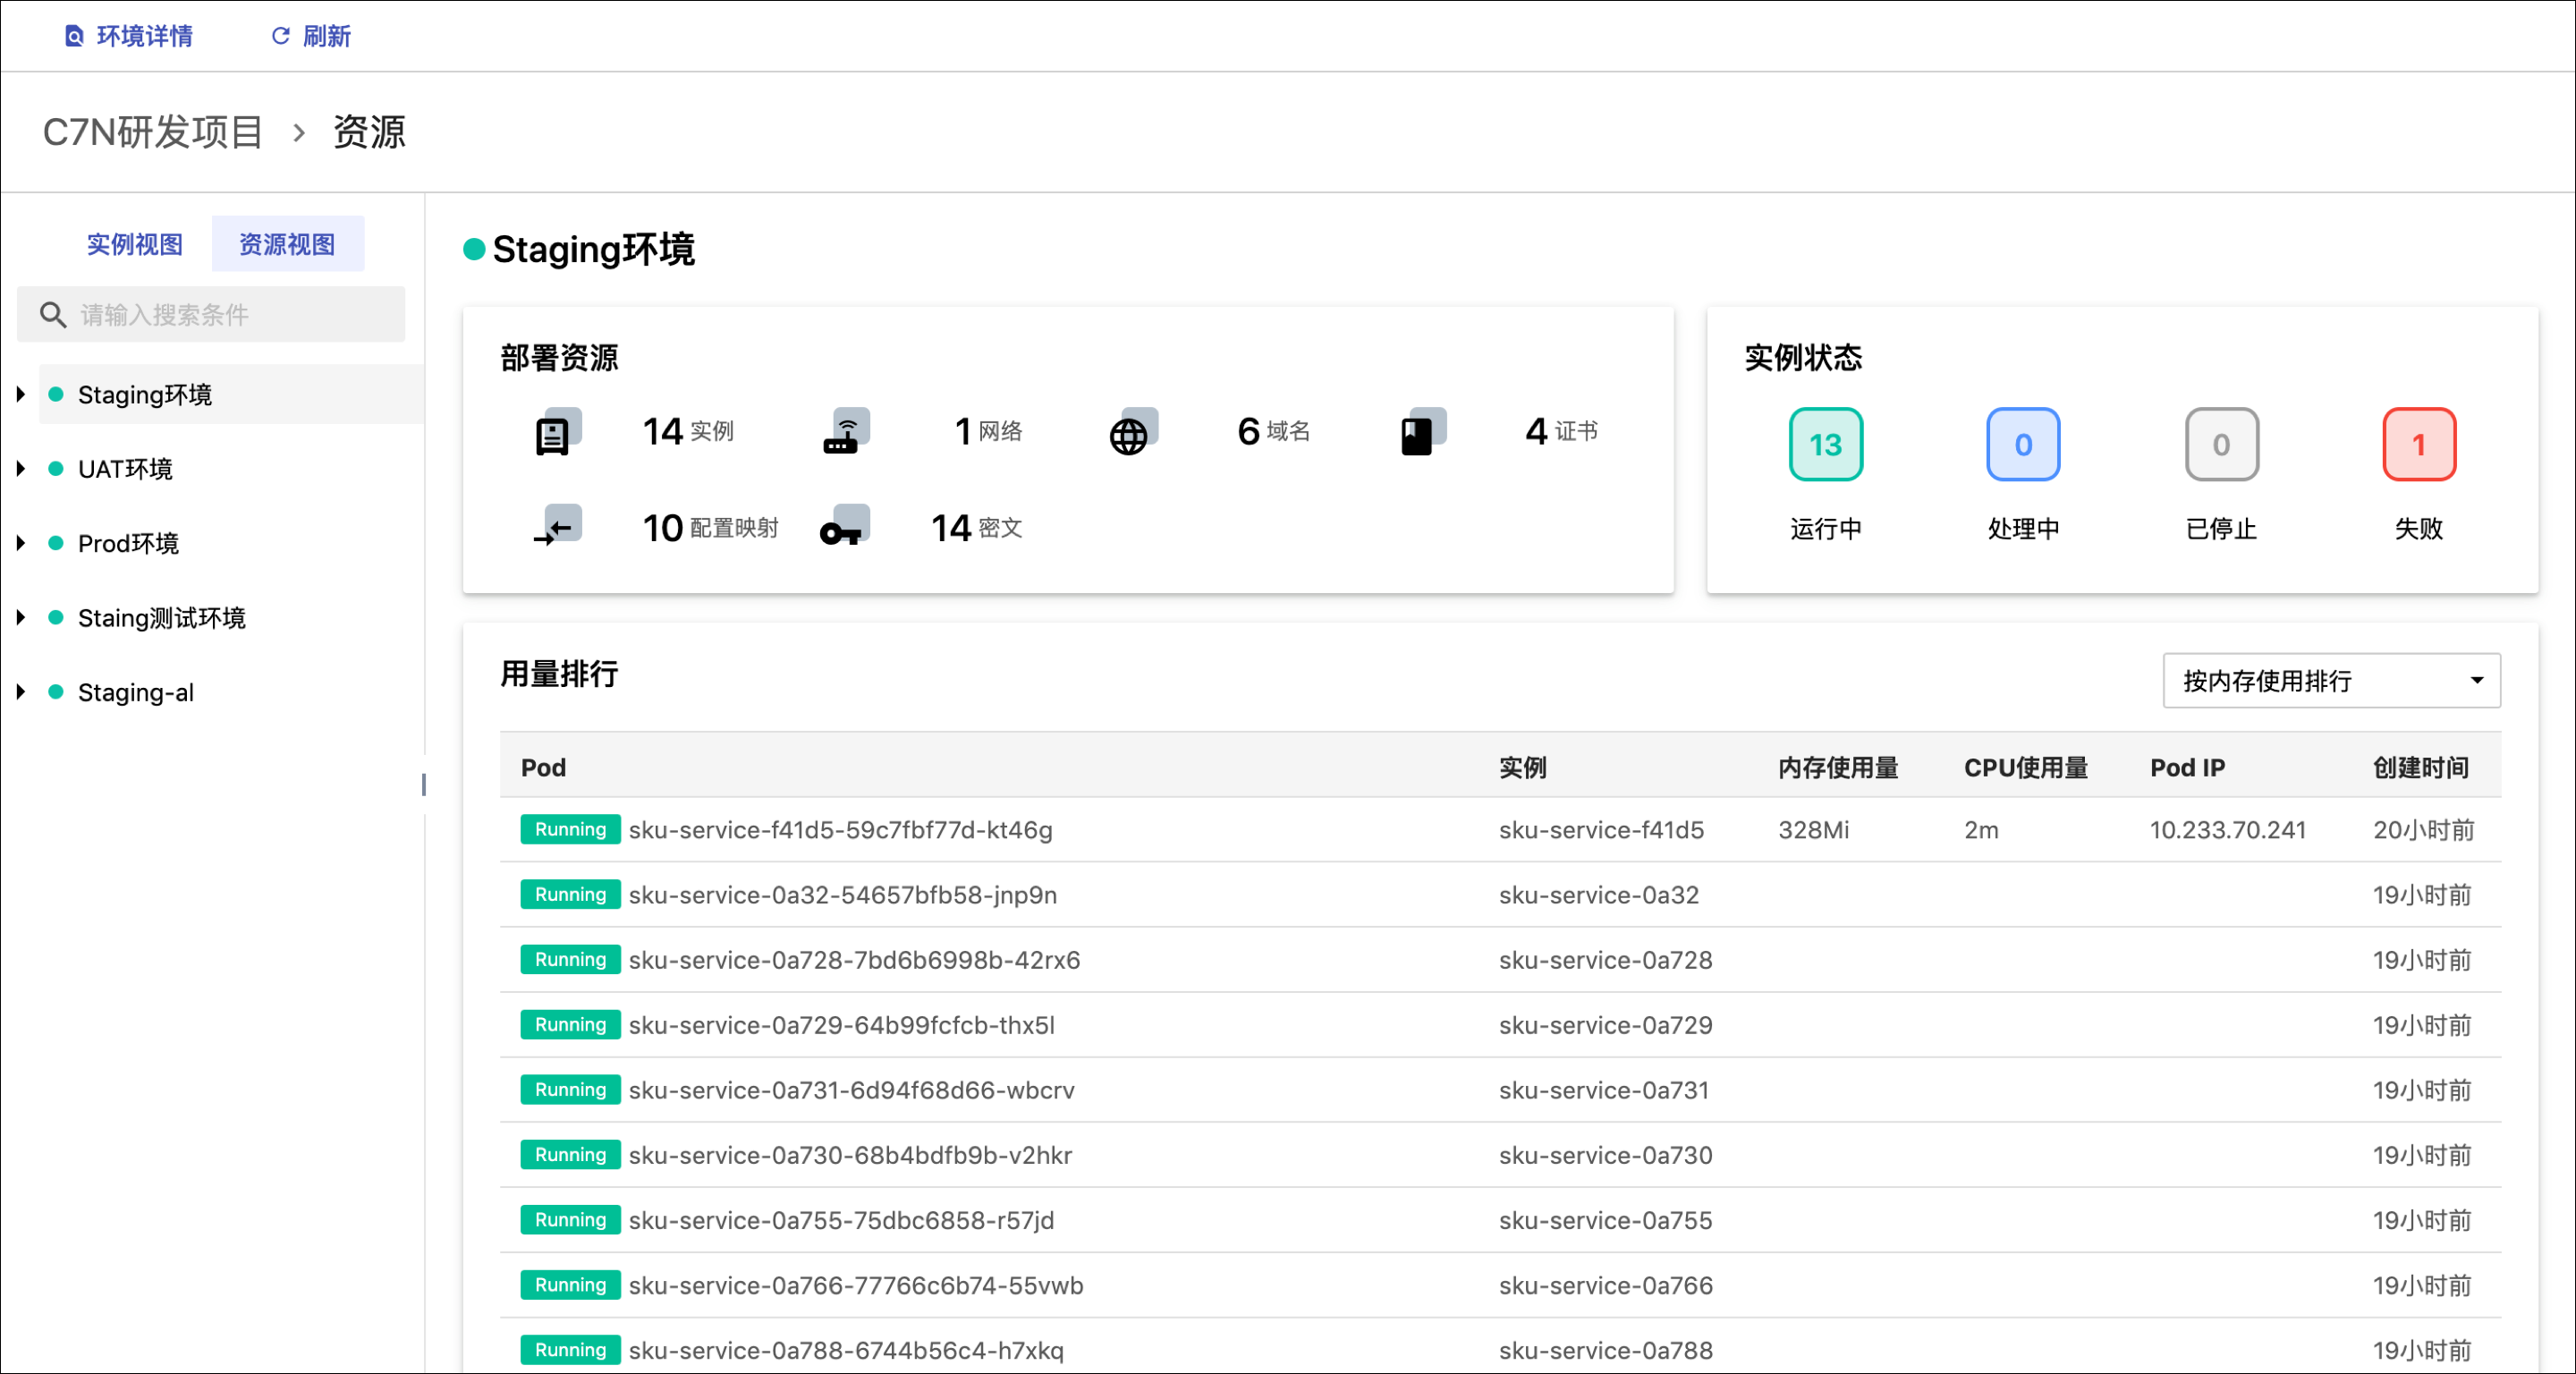Click pod sku-service-f41d5-59c7fbf77d-kt46g

click(840, 830)
